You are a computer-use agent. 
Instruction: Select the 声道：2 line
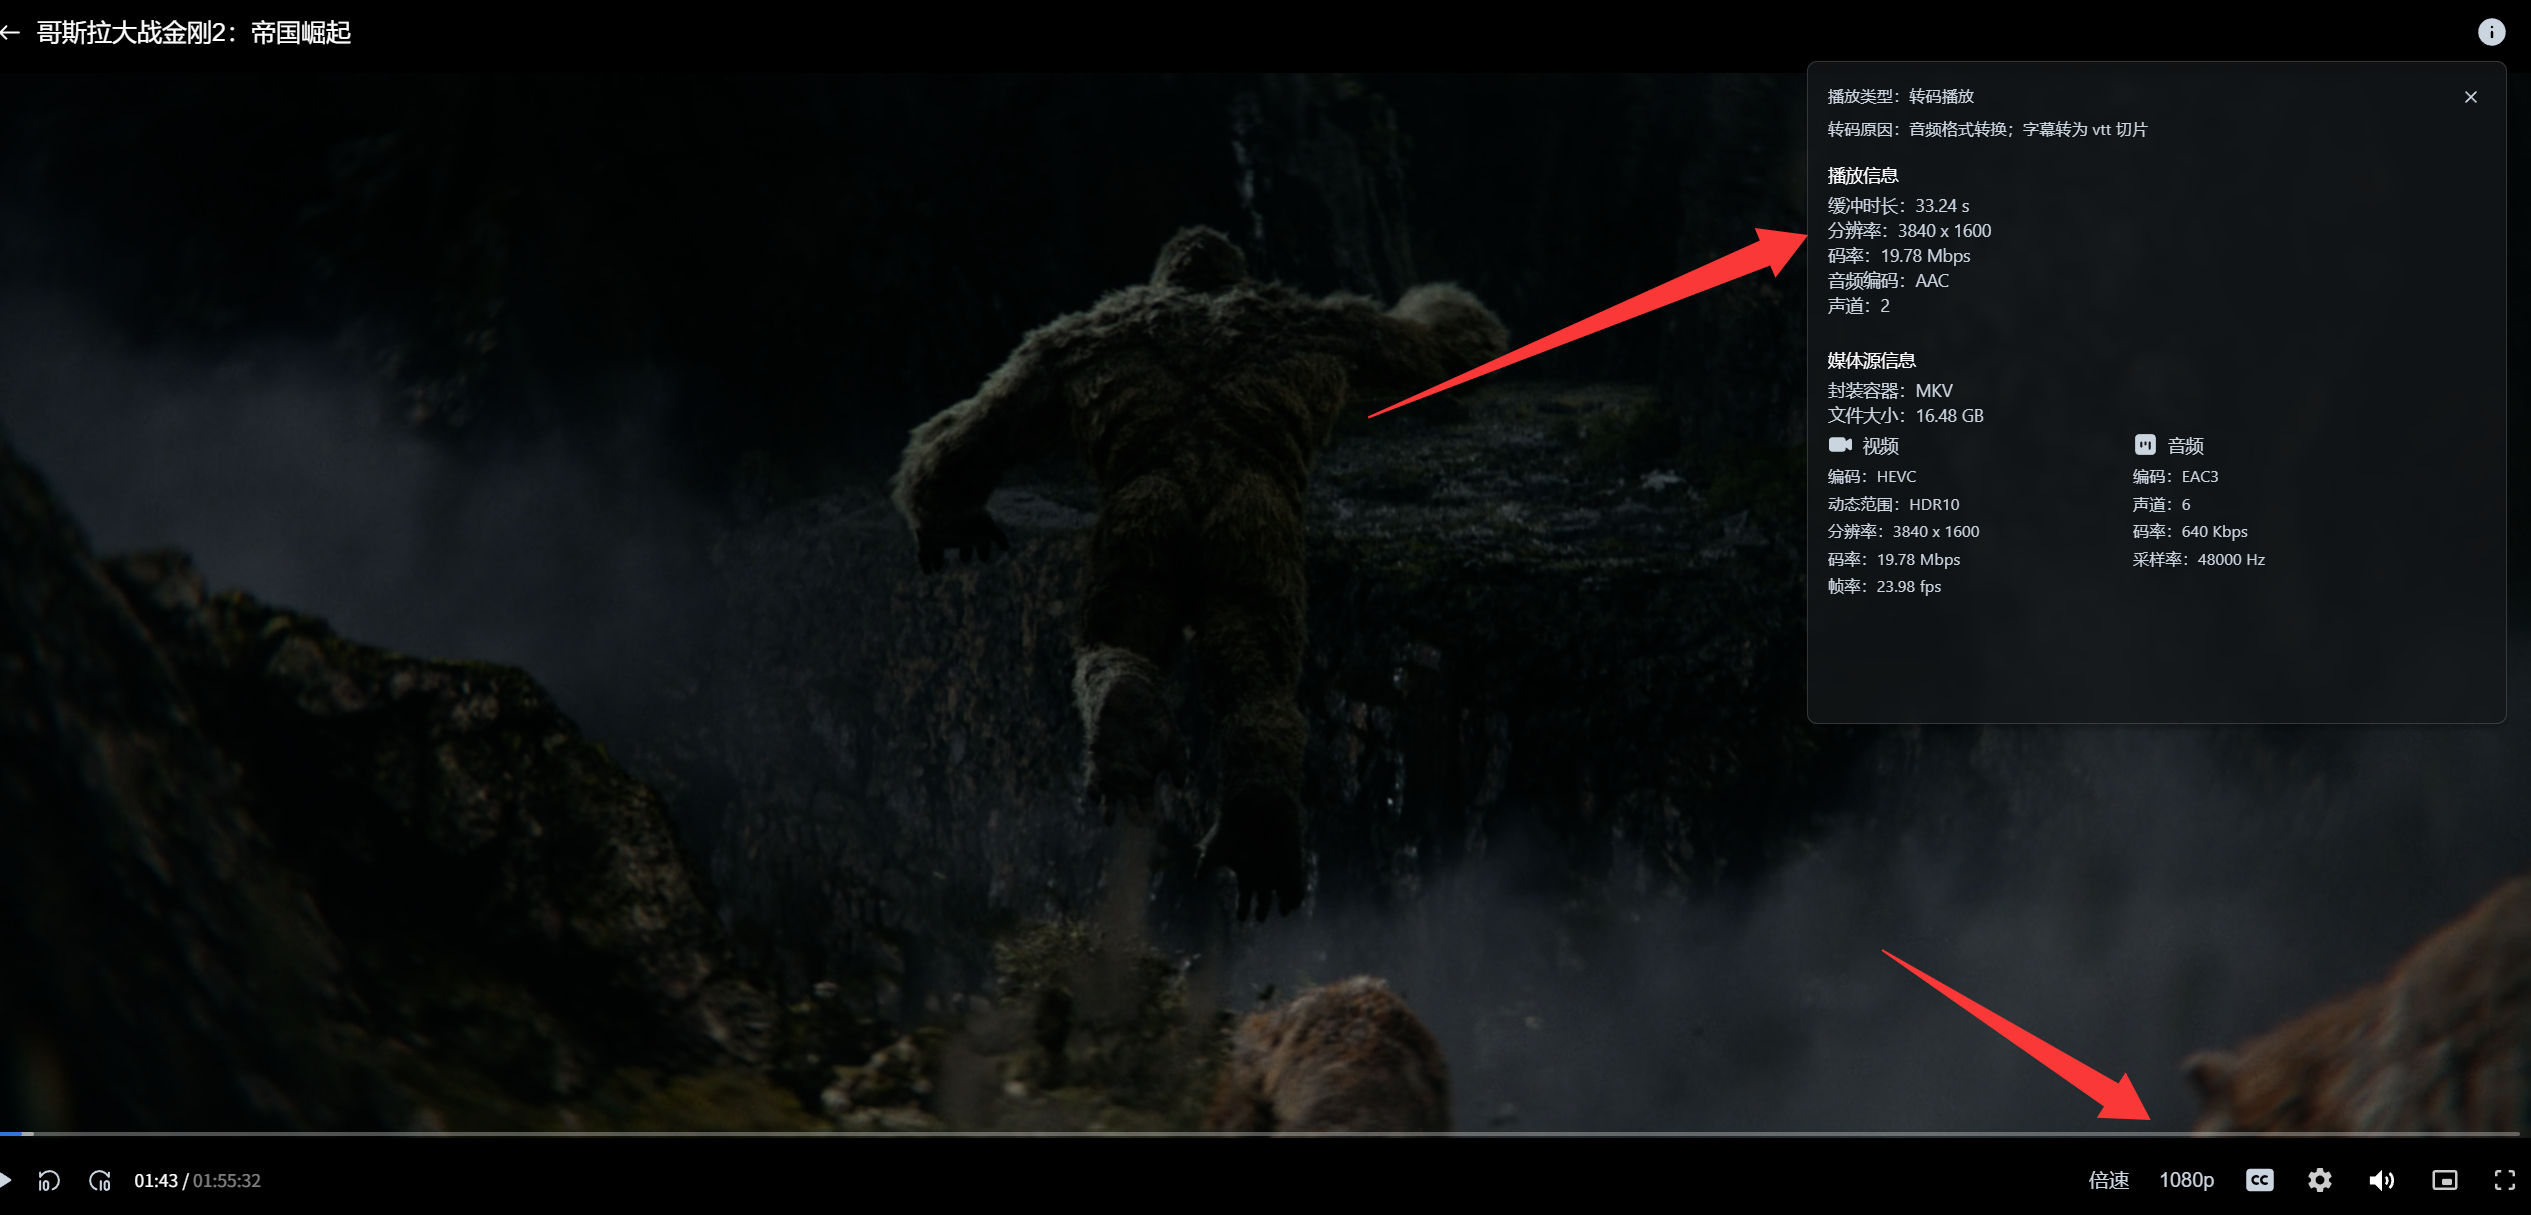point(1858,305)
